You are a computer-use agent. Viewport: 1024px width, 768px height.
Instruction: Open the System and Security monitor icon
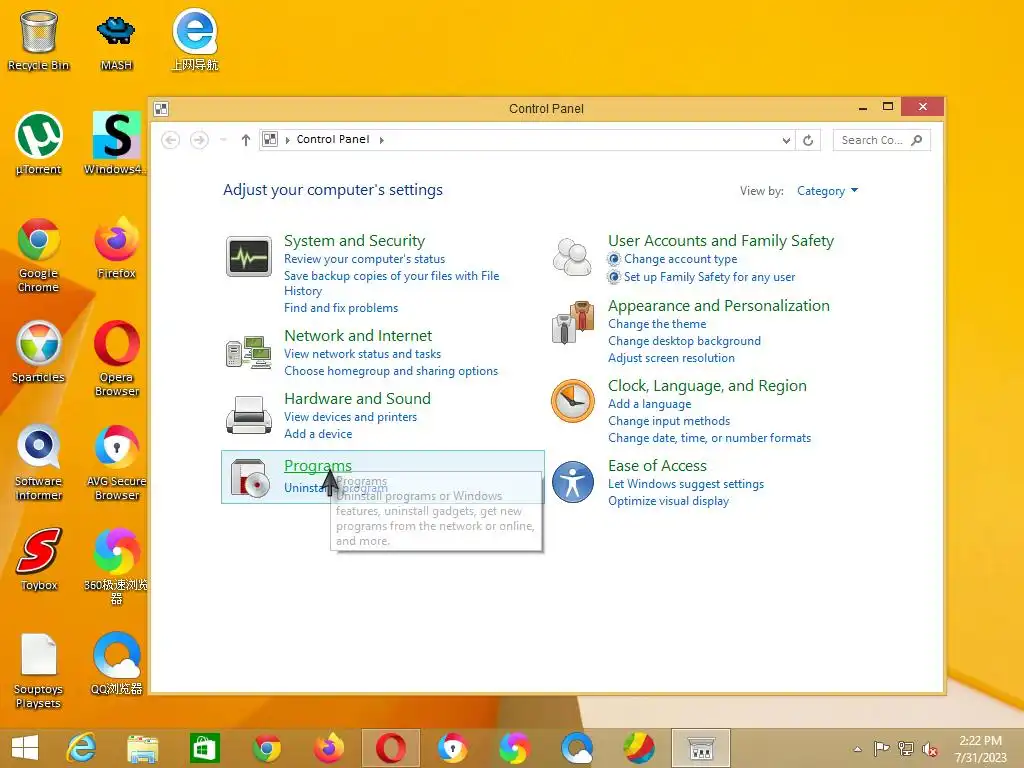pos(248,257)
